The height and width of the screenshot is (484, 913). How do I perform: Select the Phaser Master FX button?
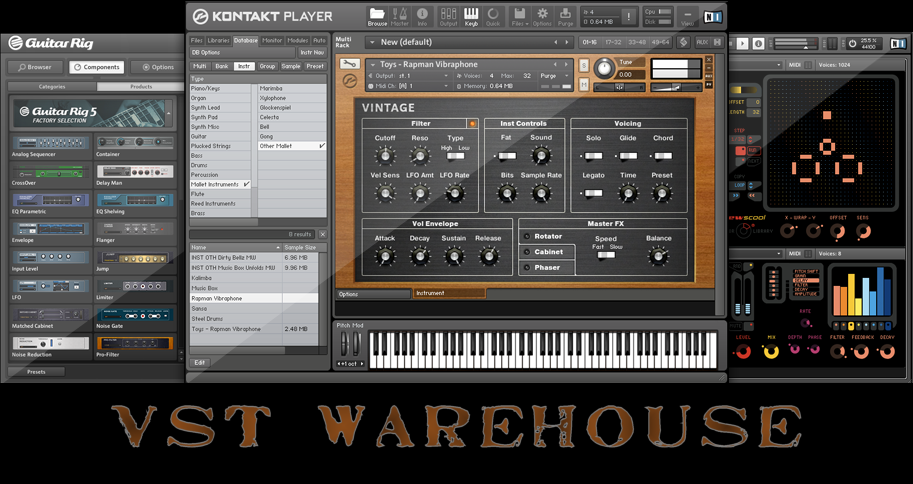pyautogui.click(x=547, y=267)
